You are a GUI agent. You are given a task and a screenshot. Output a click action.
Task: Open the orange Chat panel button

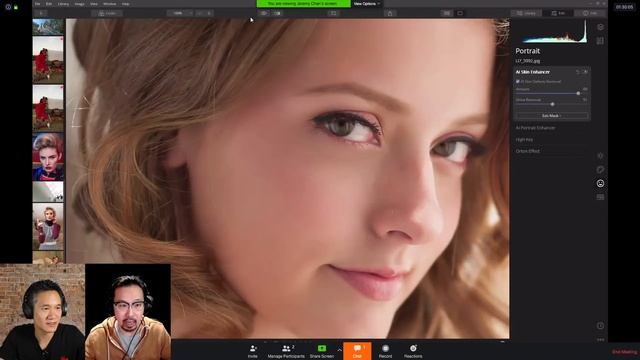coord(357,351)
